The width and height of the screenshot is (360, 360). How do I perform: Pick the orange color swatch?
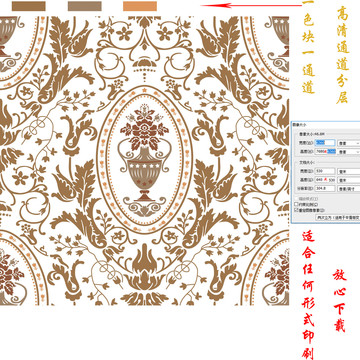[x=140, y=6]
